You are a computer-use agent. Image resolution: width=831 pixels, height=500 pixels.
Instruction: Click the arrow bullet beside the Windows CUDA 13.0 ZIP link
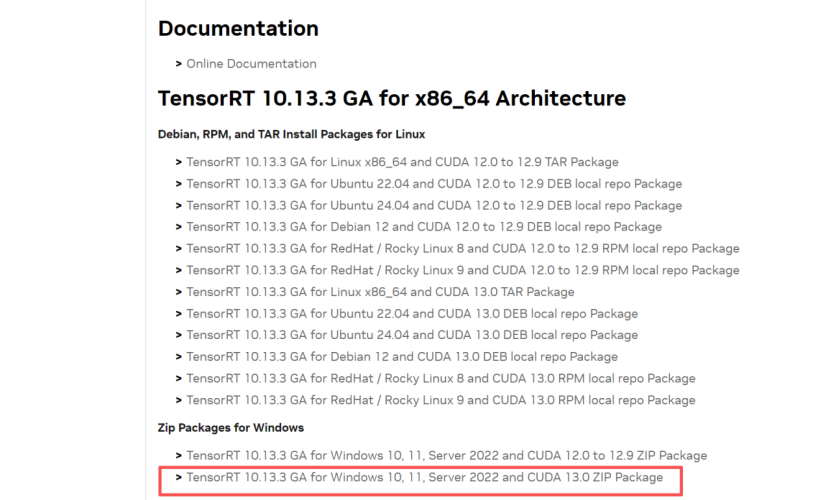[179, 478]
